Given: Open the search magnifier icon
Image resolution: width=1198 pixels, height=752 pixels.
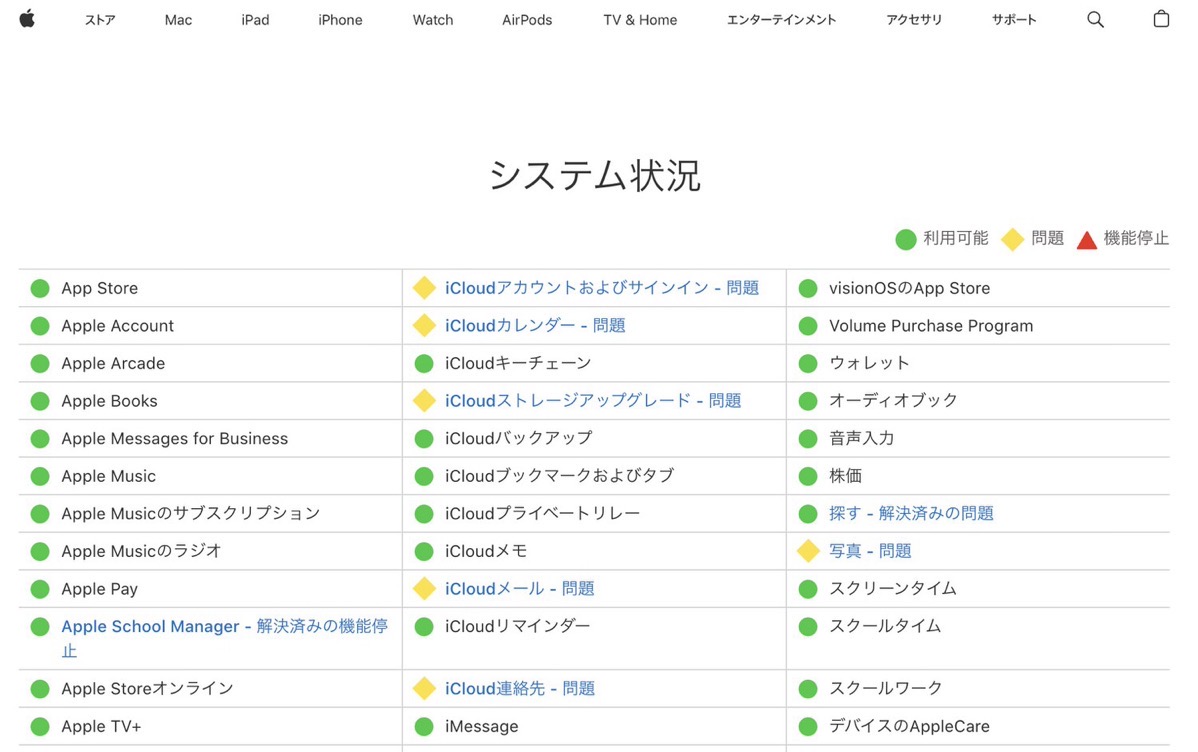Looking at the screenshot, I should click(x=1095, y=20).
